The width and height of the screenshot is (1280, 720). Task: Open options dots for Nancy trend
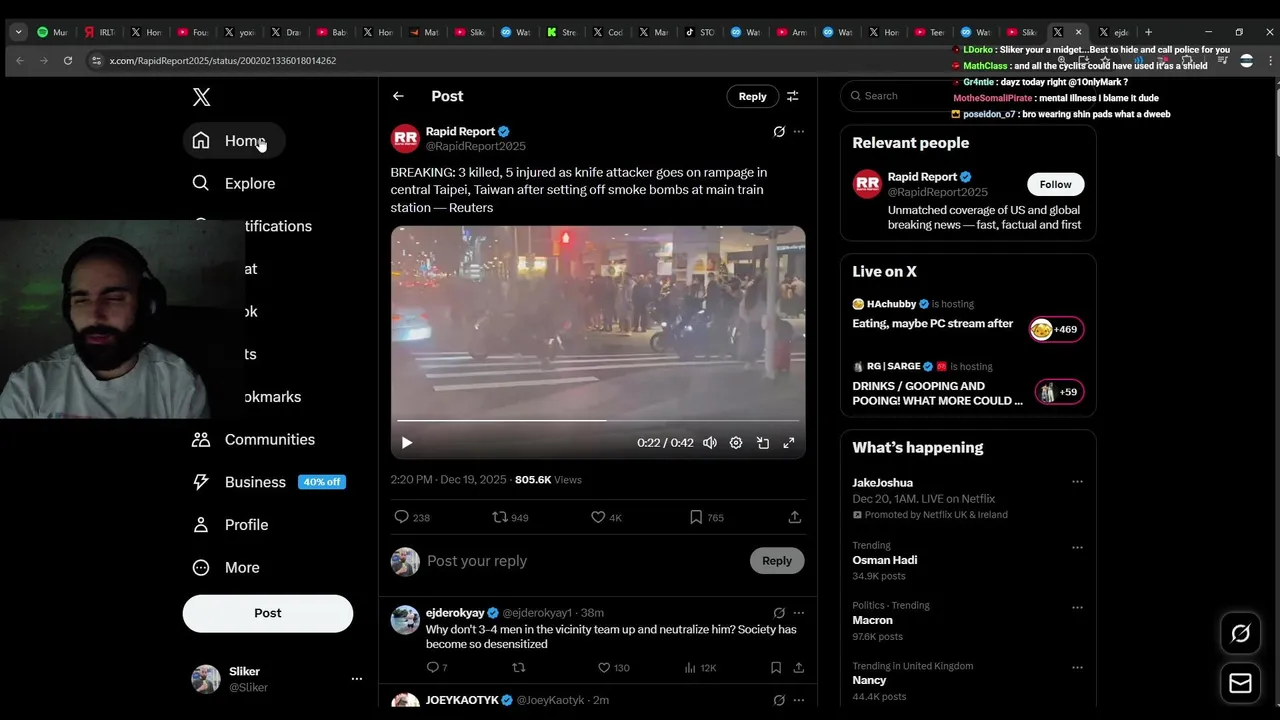1077,667
